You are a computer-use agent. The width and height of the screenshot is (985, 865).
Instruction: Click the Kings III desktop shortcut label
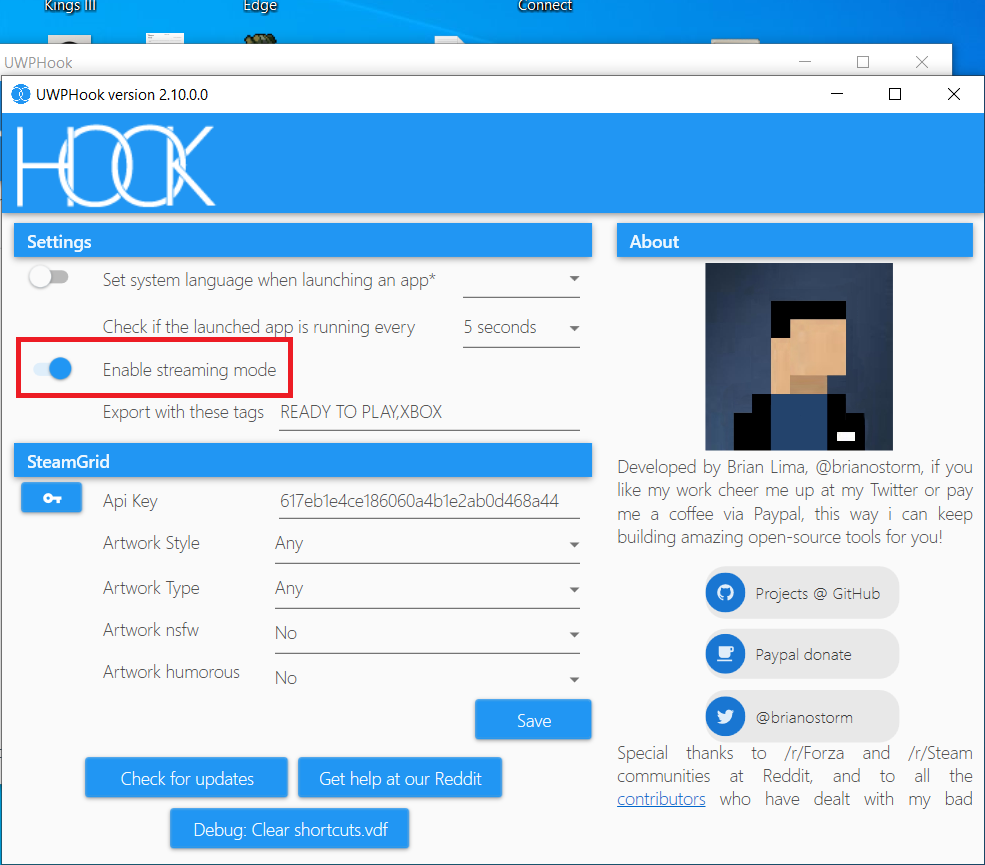(x=70, y=6)
